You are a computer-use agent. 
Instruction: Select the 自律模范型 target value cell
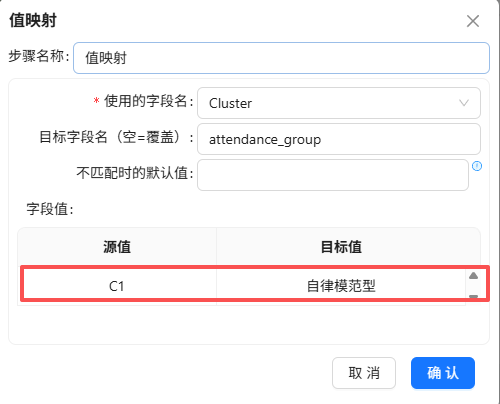tap(341, 286)
